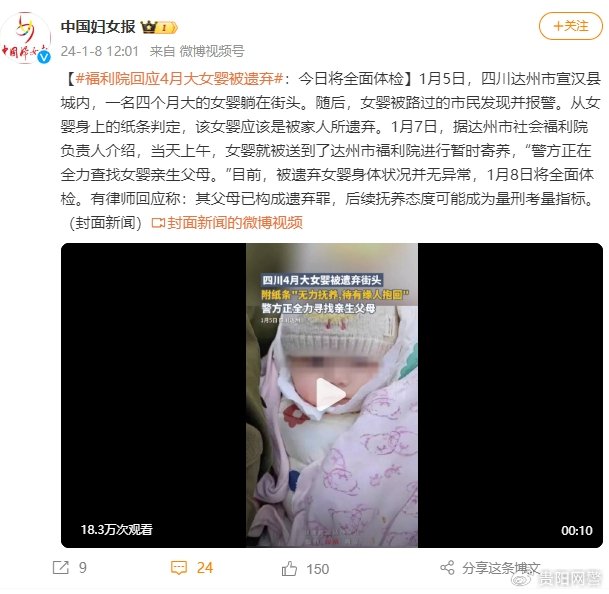
Task: Open comments via speech bubble icon
Action: [179, 568]
